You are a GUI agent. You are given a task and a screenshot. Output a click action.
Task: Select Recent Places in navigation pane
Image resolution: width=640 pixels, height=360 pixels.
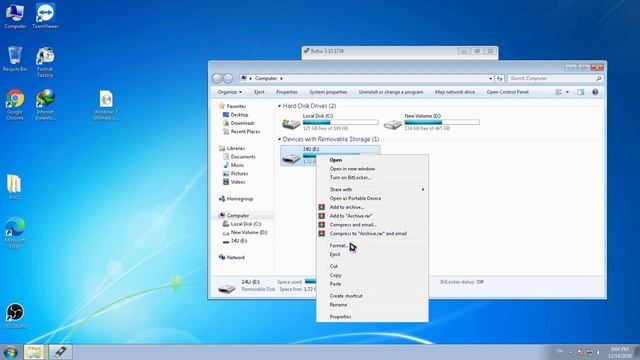[241, 131]
